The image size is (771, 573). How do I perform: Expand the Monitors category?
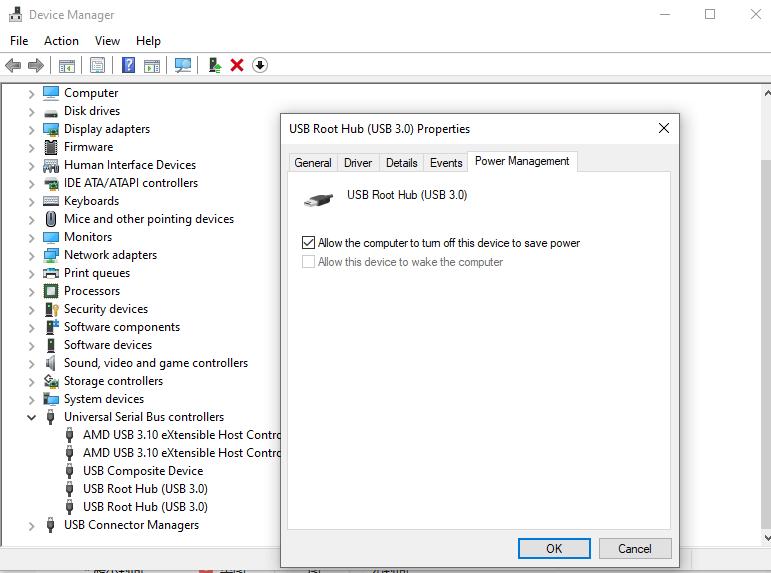click(31, 238)
